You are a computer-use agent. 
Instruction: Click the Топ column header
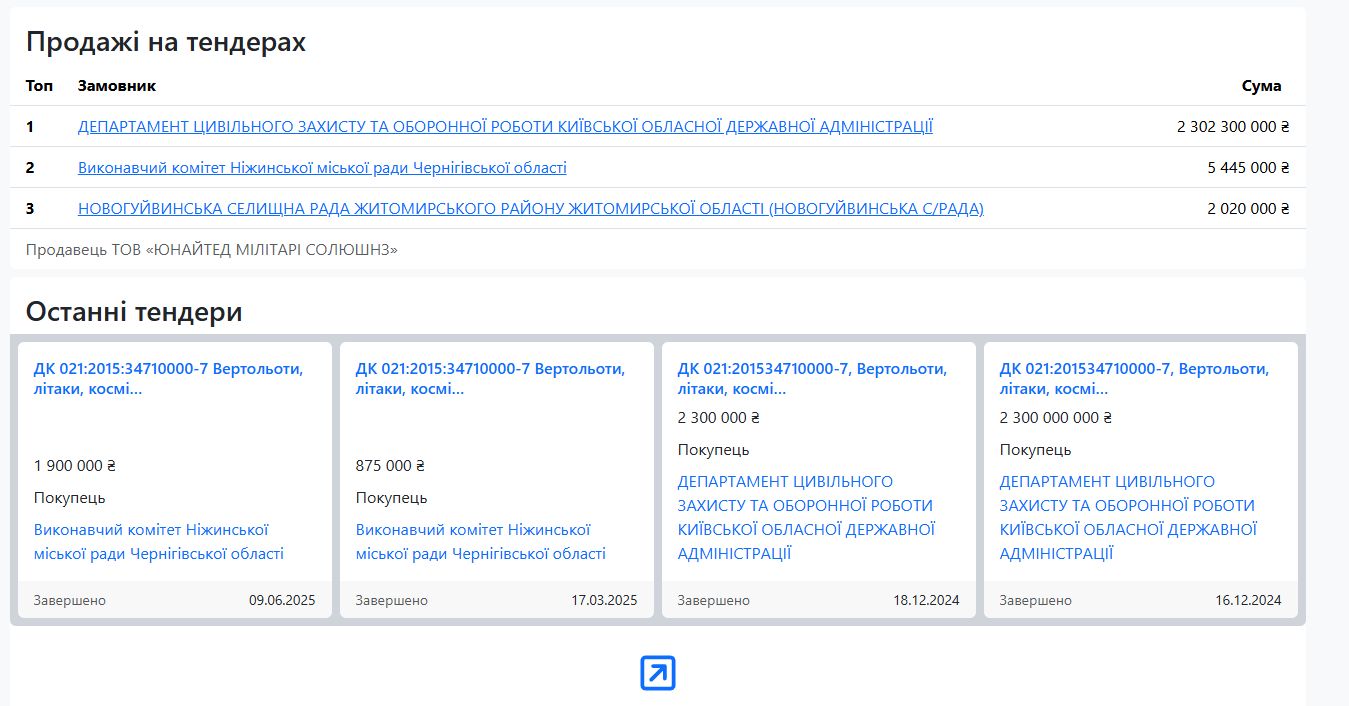point(39,86)
